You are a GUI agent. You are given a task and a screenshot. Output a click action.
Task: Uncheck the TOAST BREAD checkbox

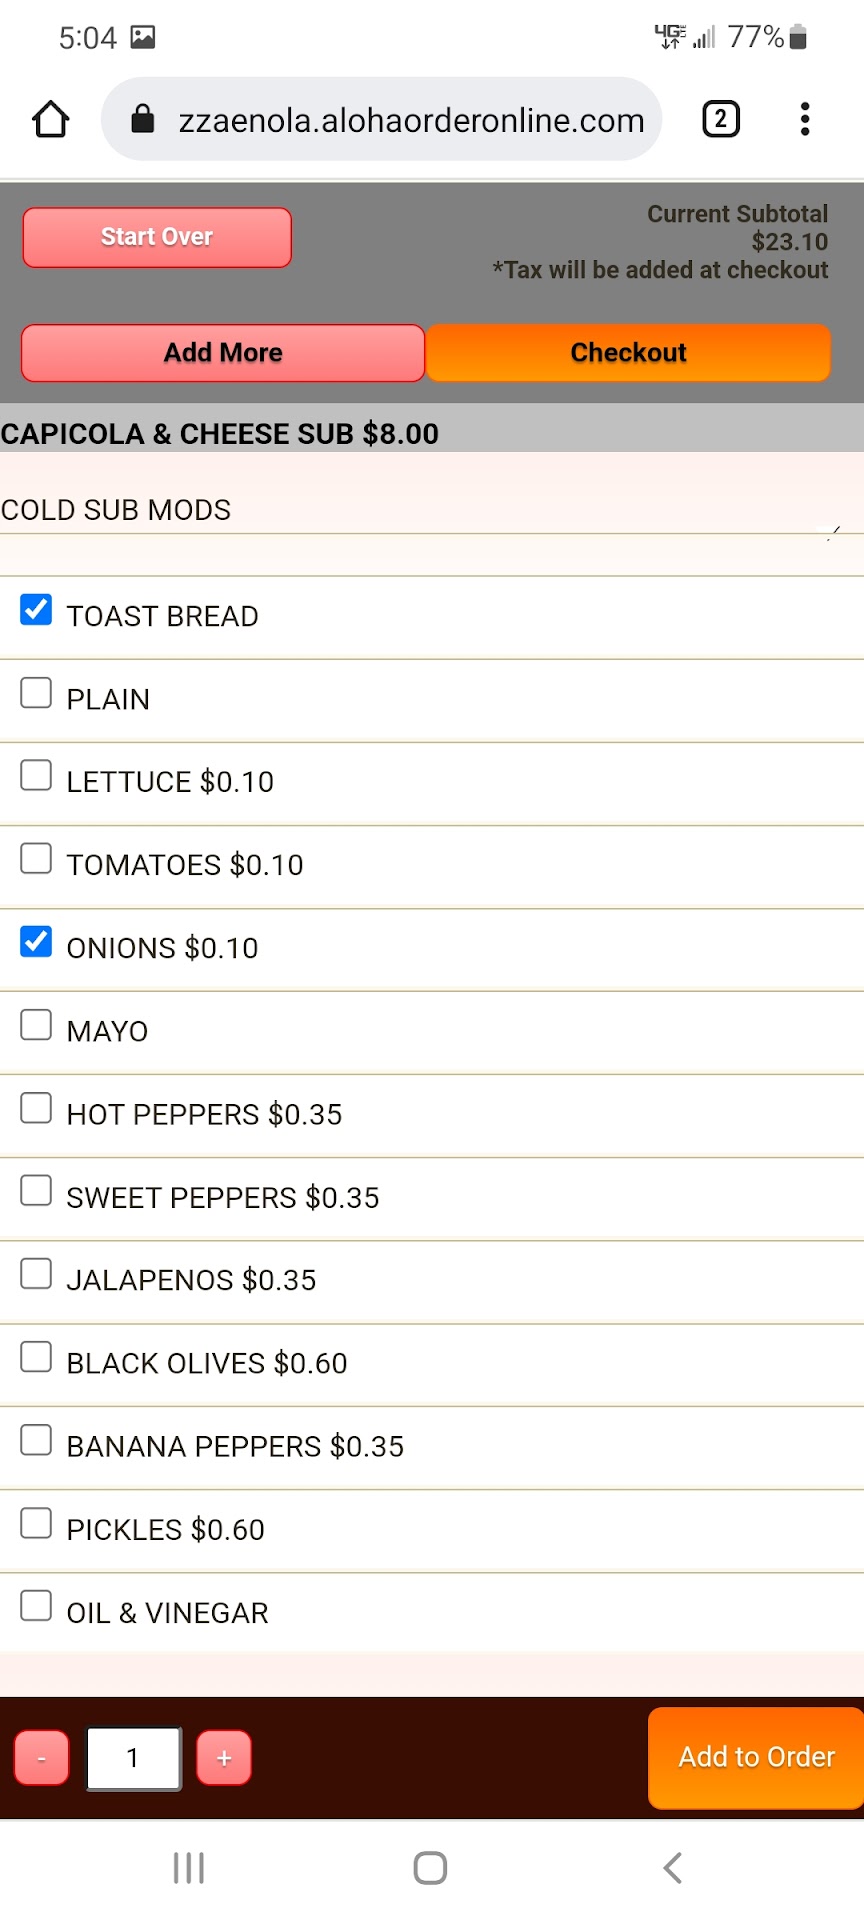click(x=36, y=610)
